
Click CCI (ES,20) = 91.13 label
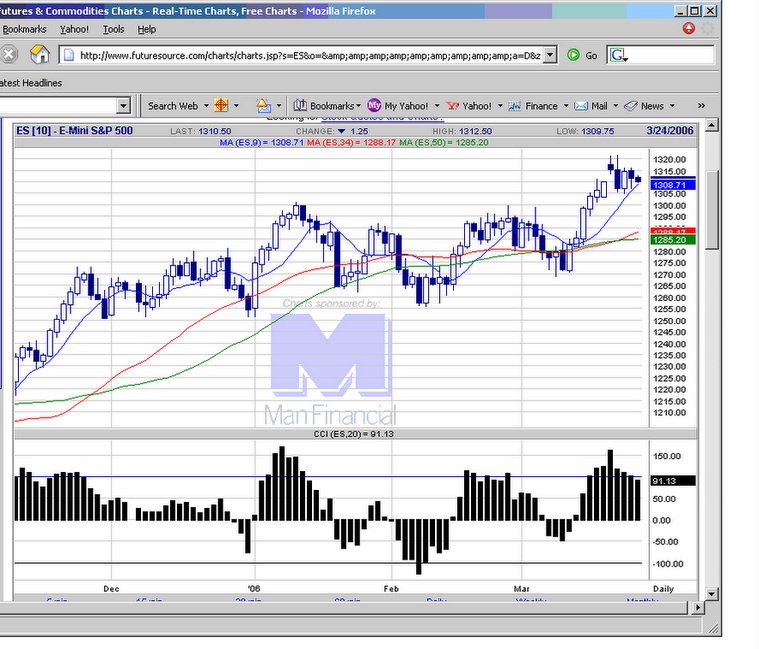(x=353, y=434)
